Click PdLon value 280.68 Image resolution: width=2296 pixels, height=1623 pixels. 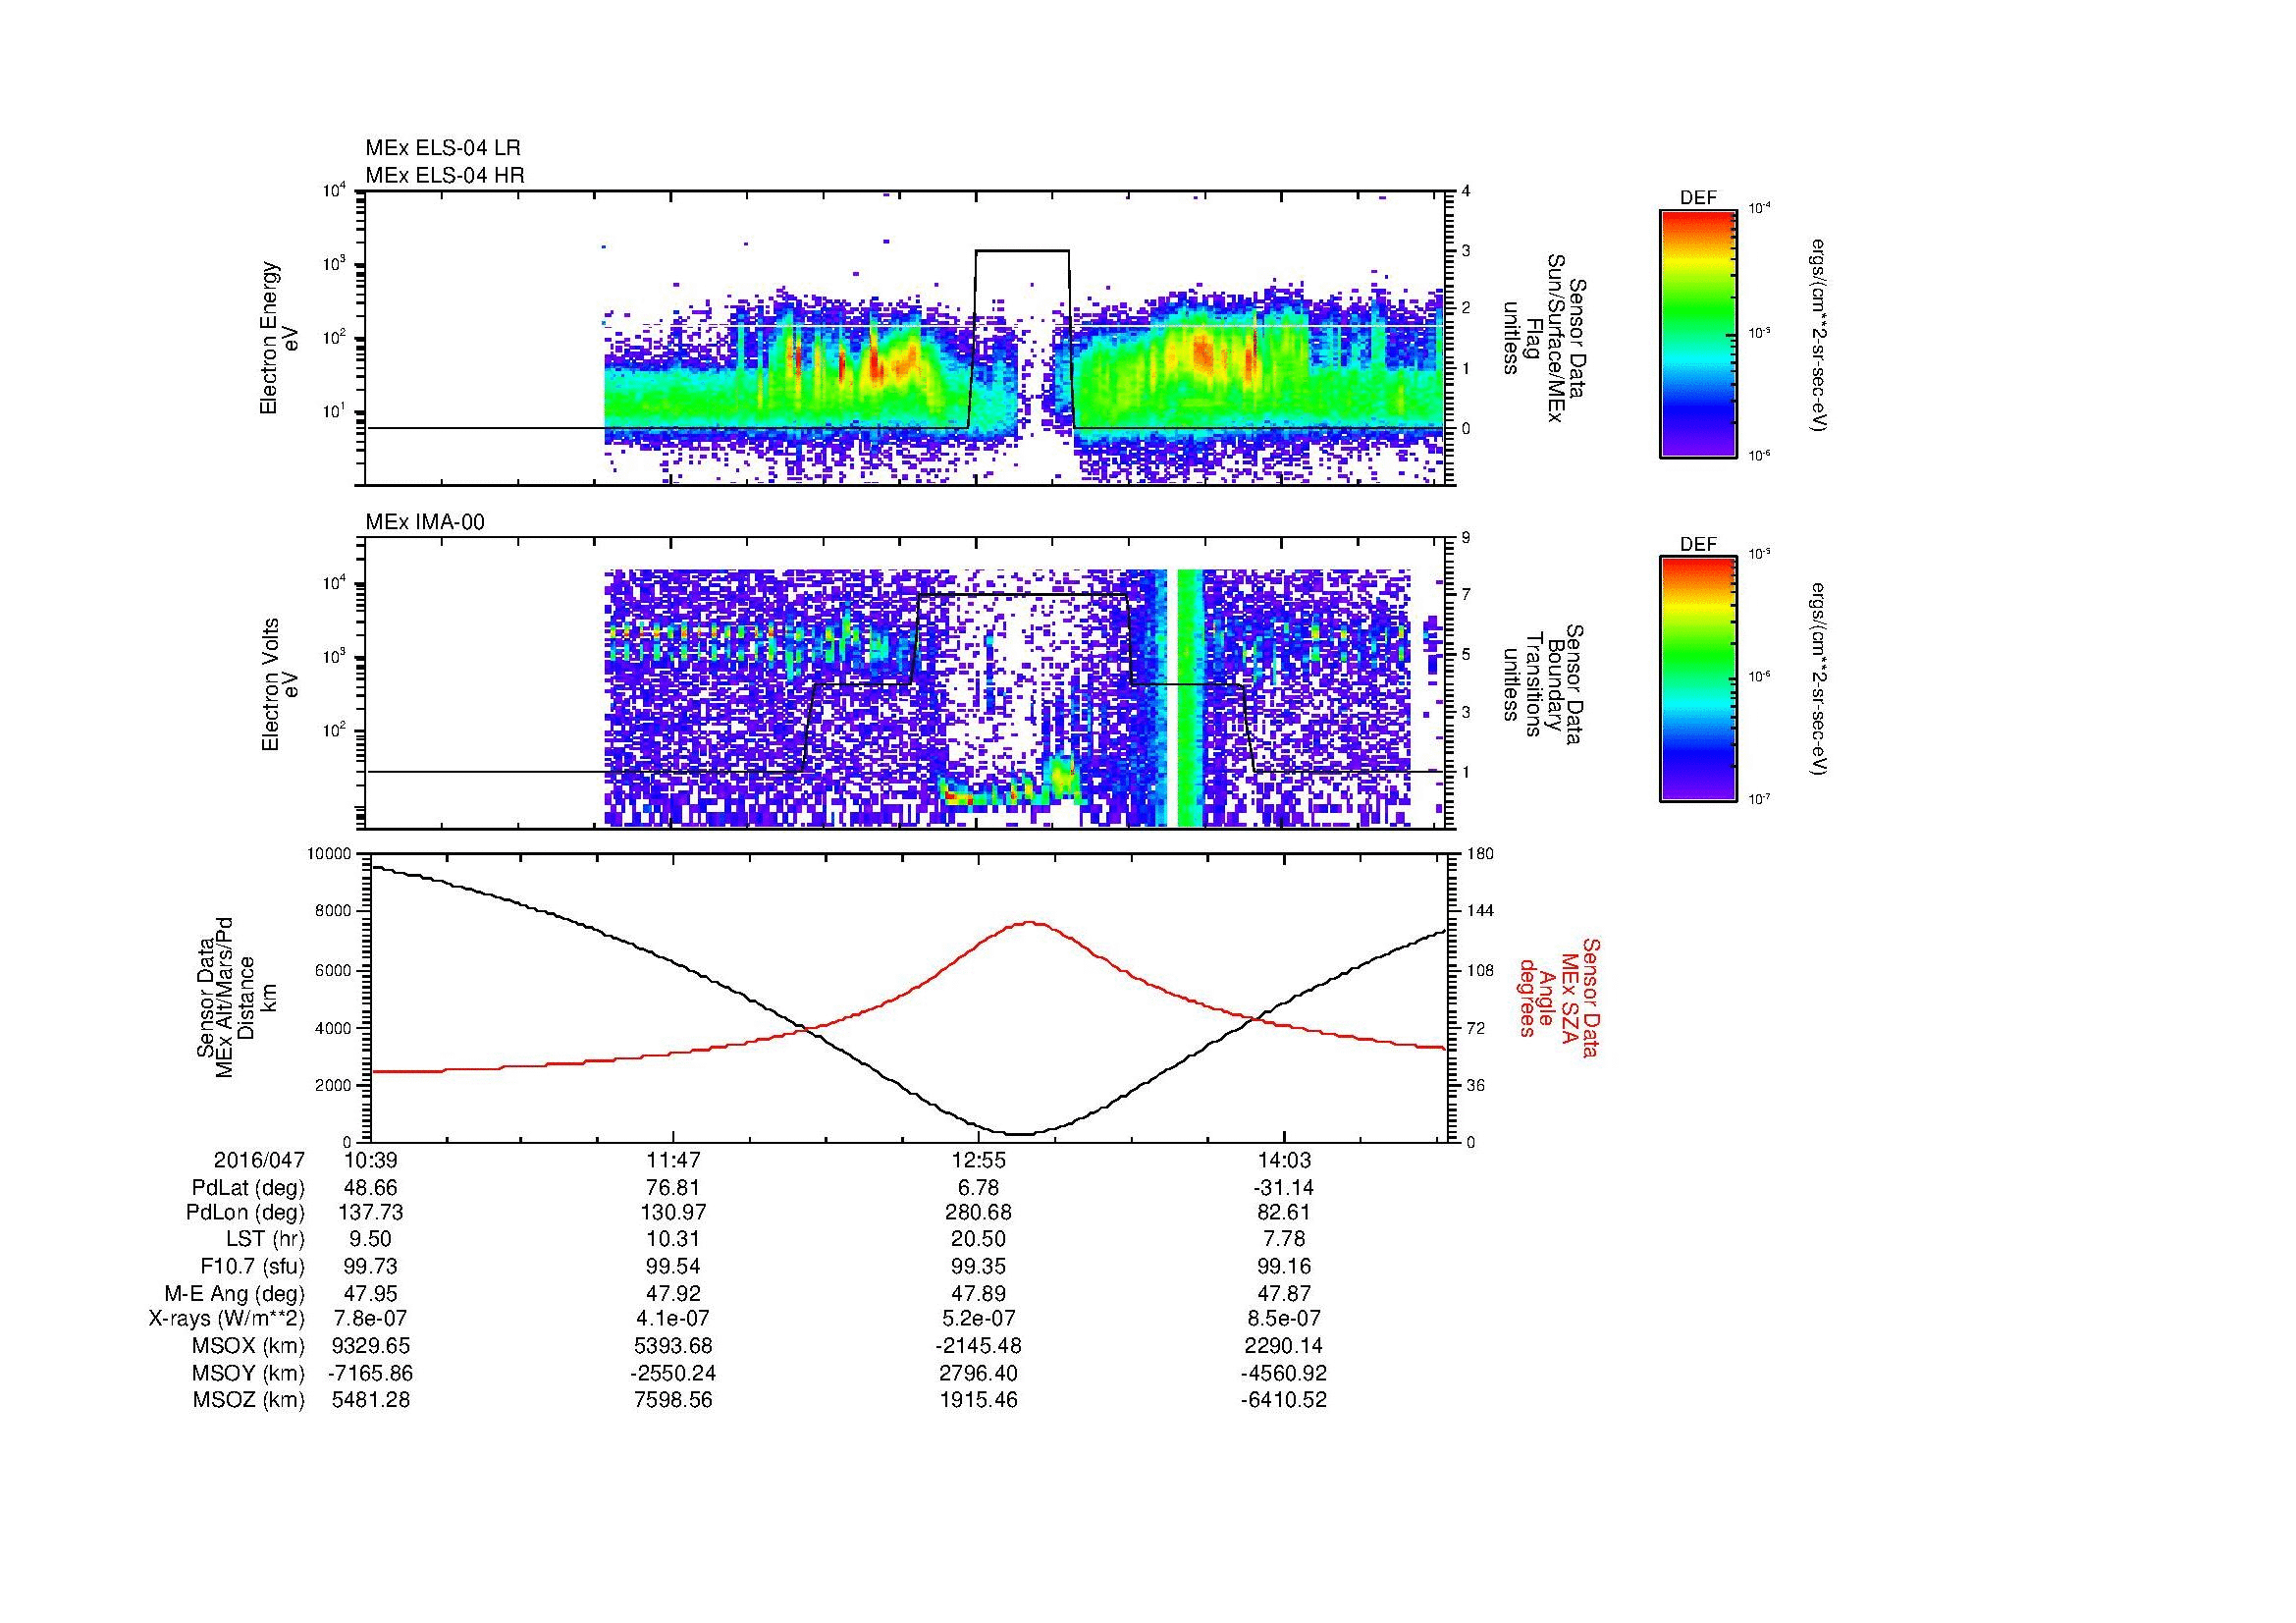(x=978, y=1213)
